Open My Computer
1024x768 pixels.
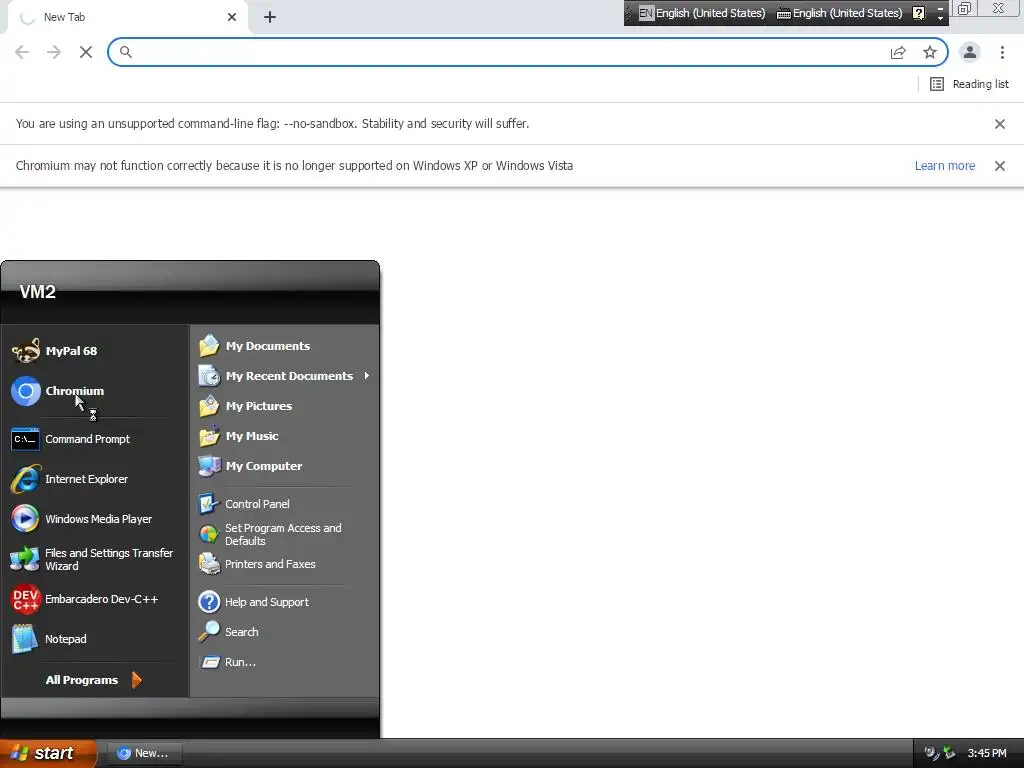pos(284,466)
